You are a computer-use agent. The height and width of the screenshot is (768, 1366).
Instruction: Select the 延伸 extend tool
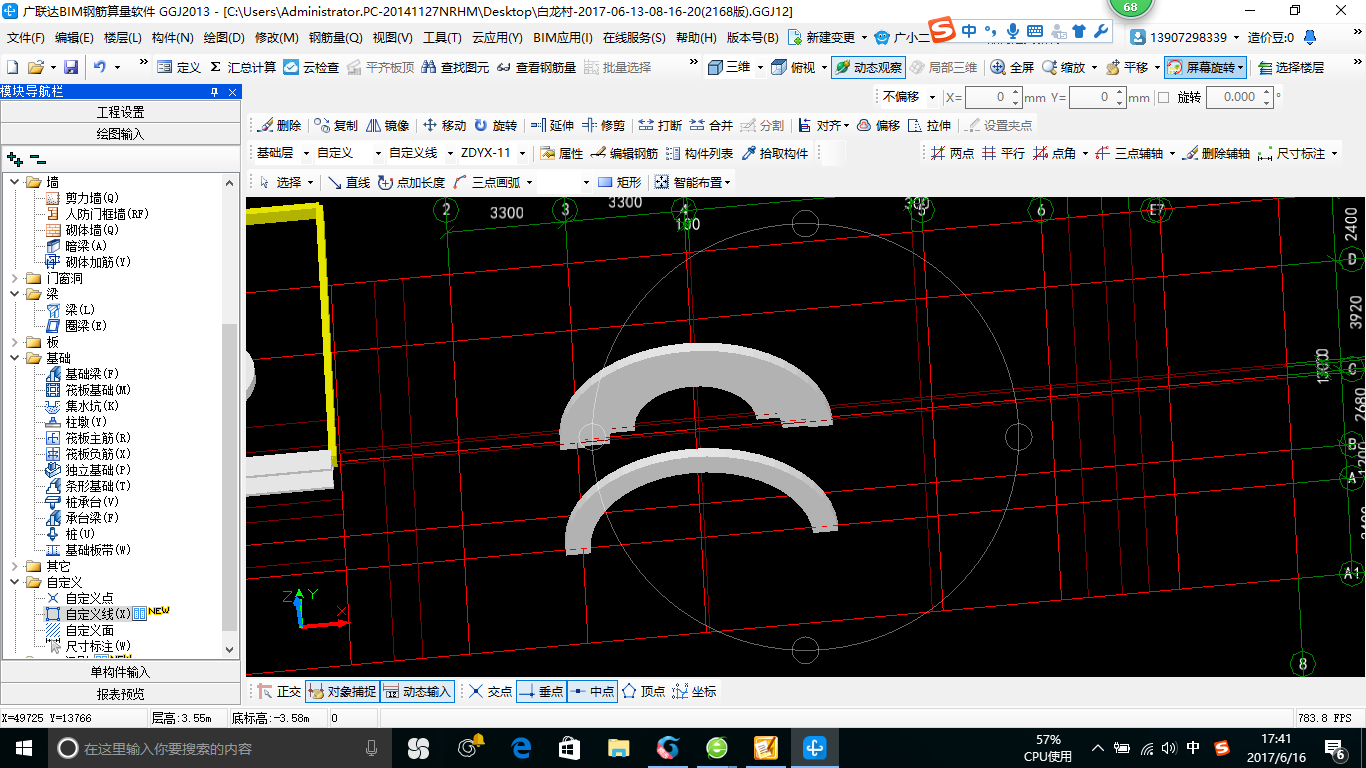[x=552, y=125]
